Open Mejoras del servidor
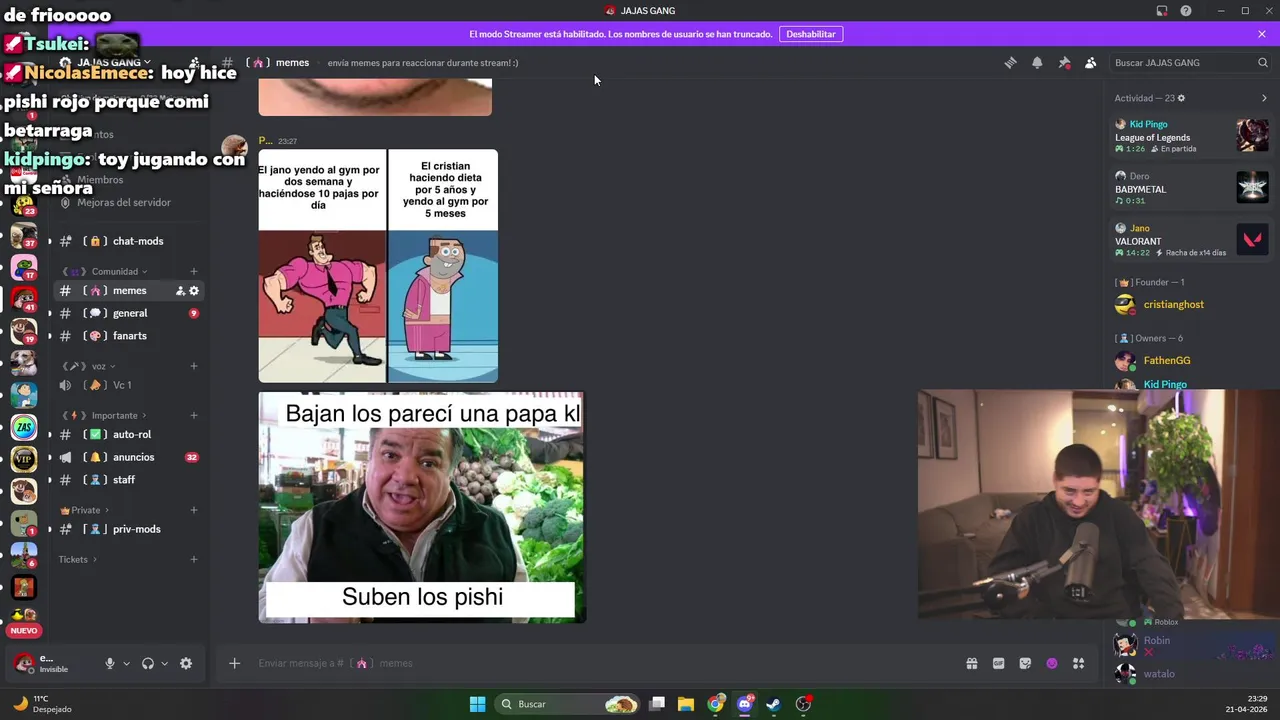This screenshot has width=1280, height=720. [124, 202]
